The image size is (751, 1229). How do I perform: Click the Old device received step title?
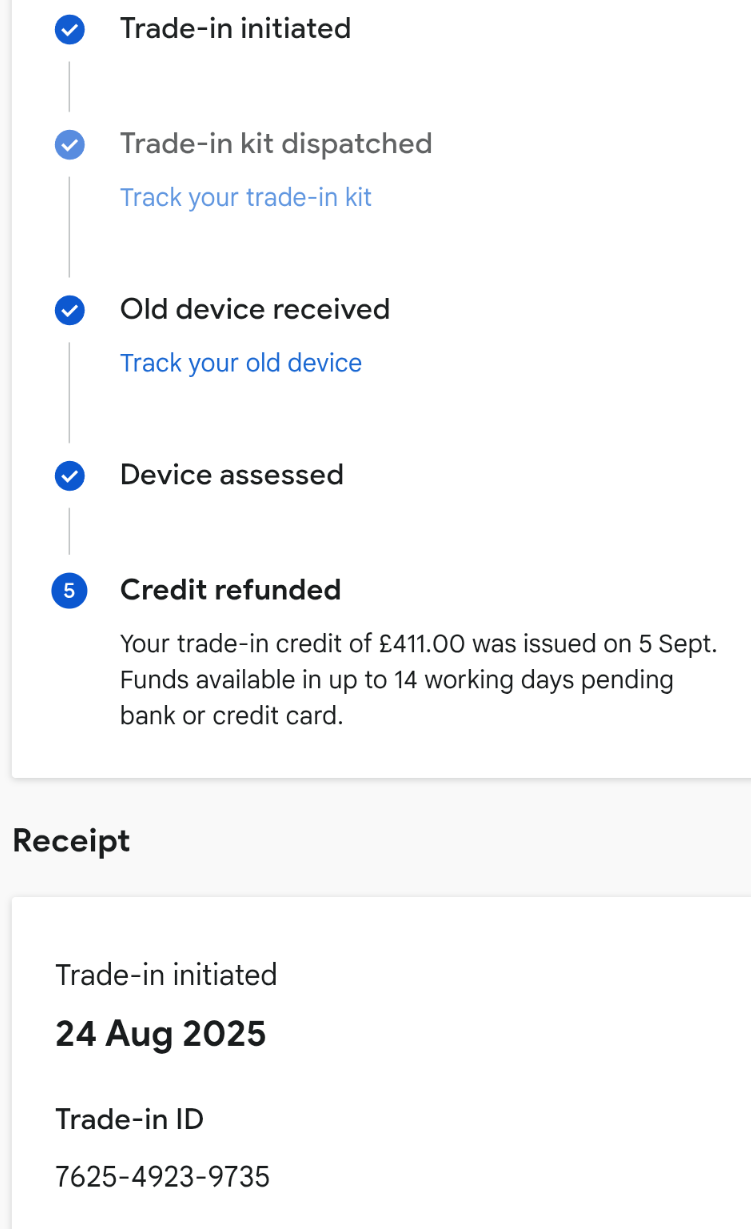tap(255, 309)
